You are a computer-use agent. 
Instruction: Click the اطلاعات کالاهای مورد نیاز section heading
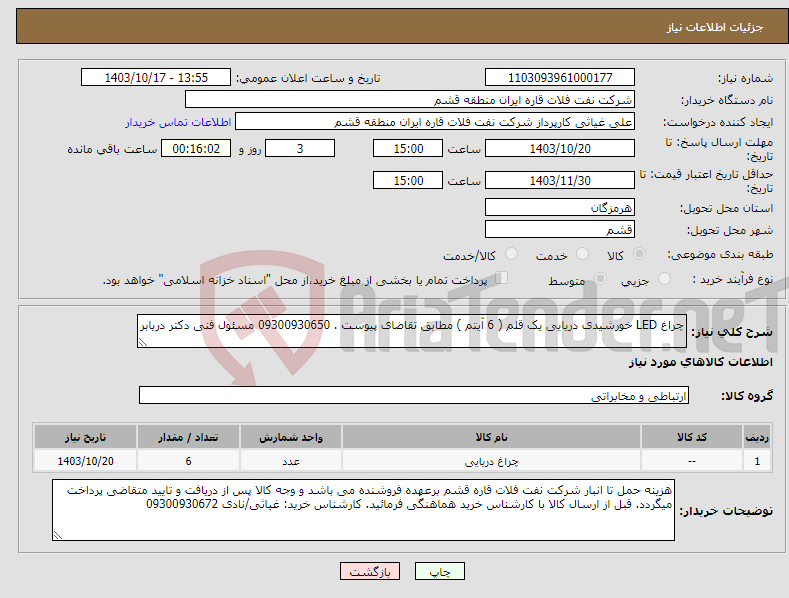(700, 362)
